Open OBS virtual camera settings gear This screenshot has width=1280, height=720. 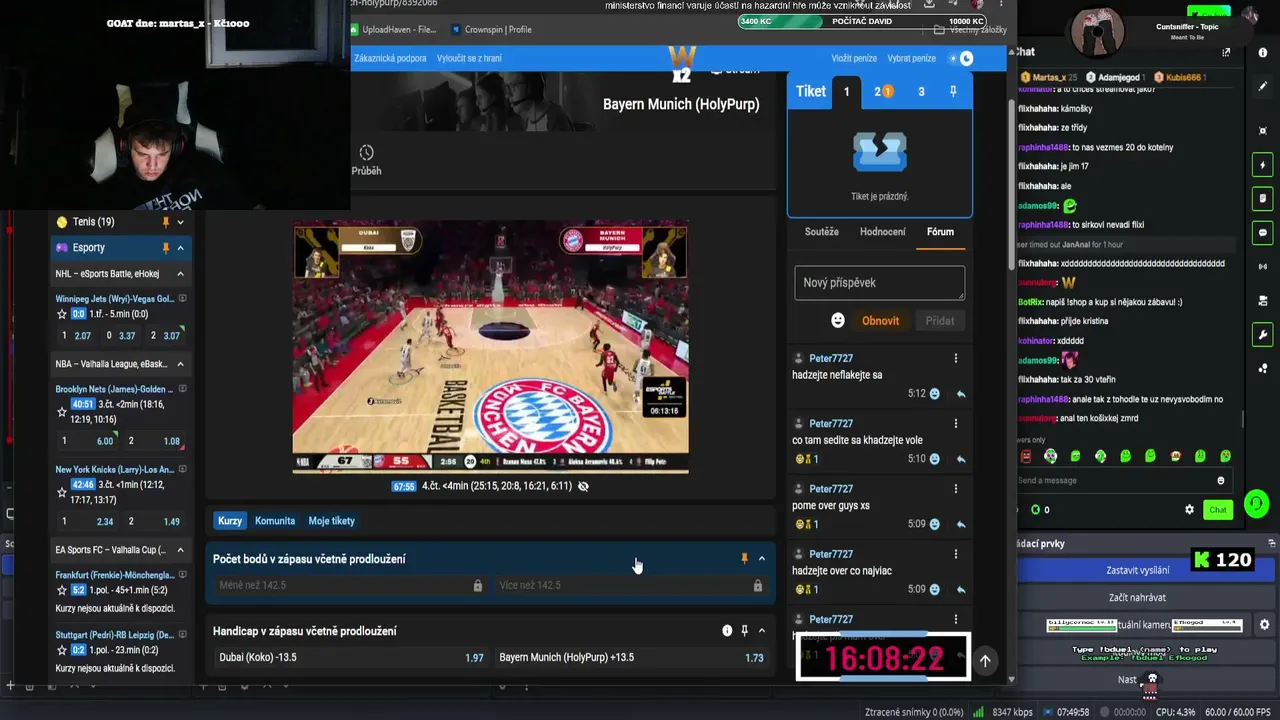(1265, 625)
